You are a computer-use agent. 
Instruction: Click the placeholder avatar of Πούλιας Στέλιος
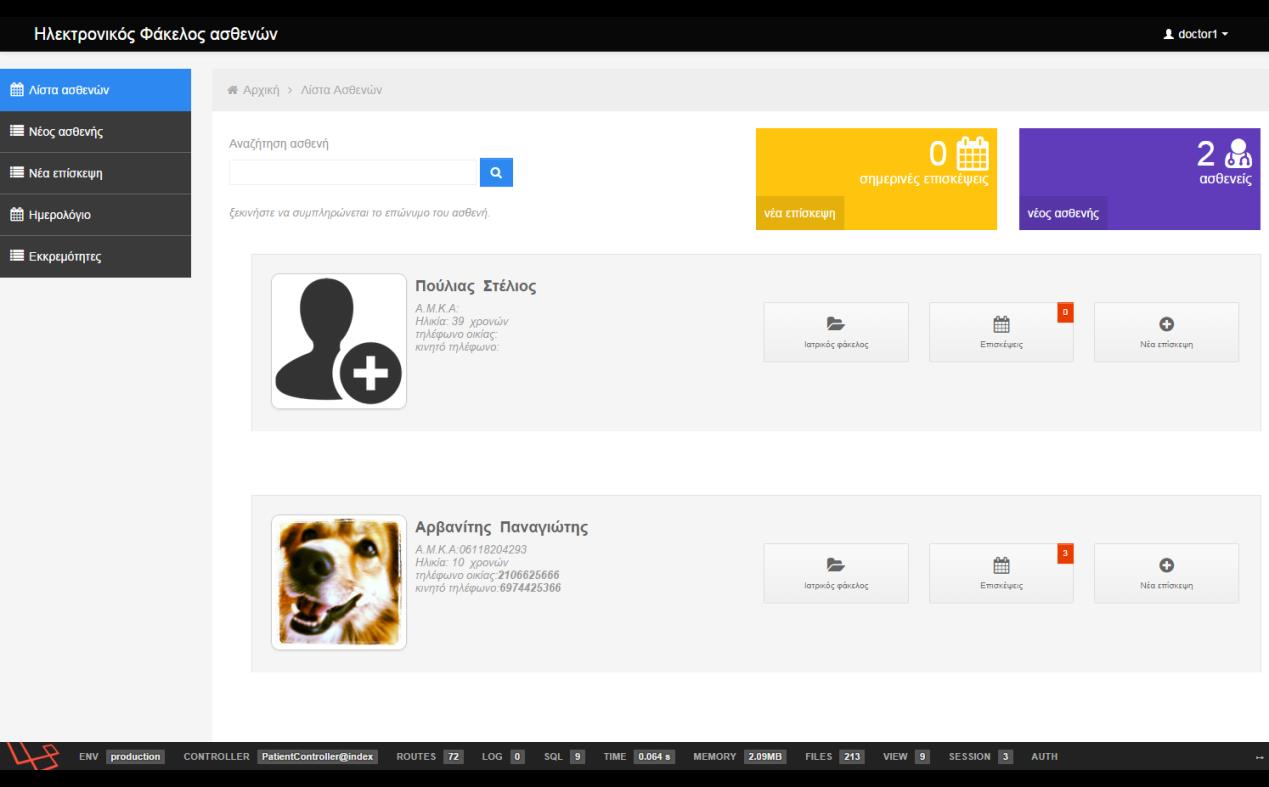tap(339, 341)
